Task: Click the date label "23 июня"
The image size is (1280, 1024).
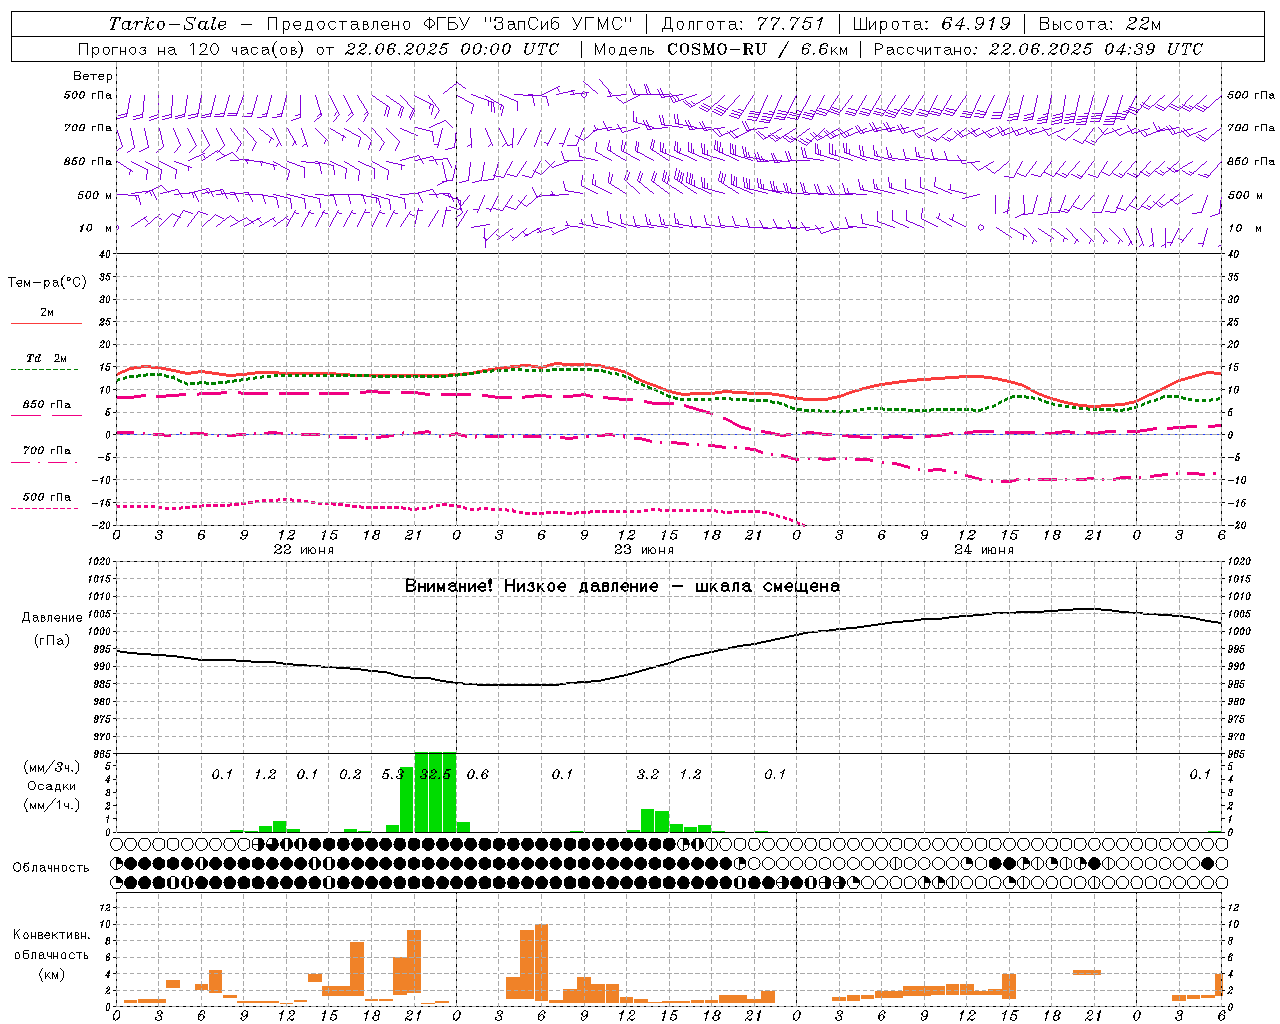Action: [644, 550]
